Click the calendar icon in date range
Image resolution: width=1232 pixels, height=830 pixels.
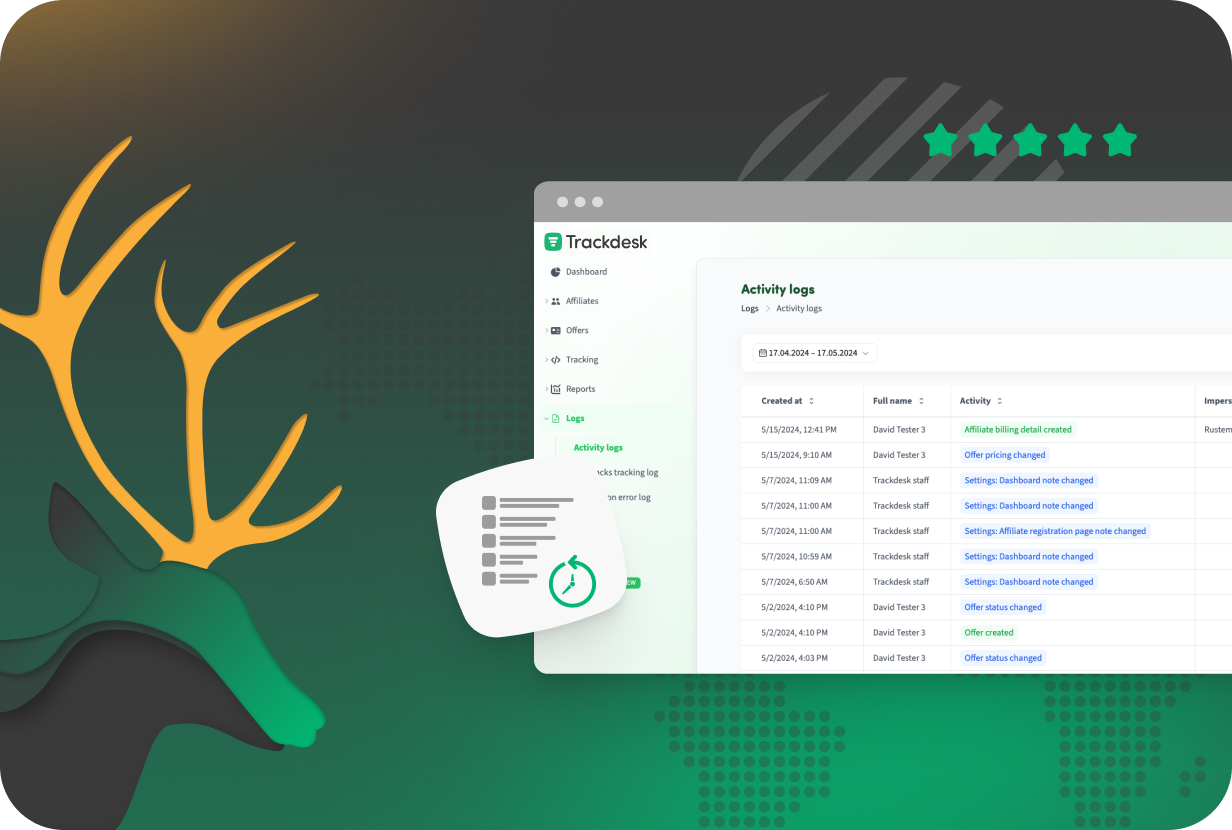point(763,353)
